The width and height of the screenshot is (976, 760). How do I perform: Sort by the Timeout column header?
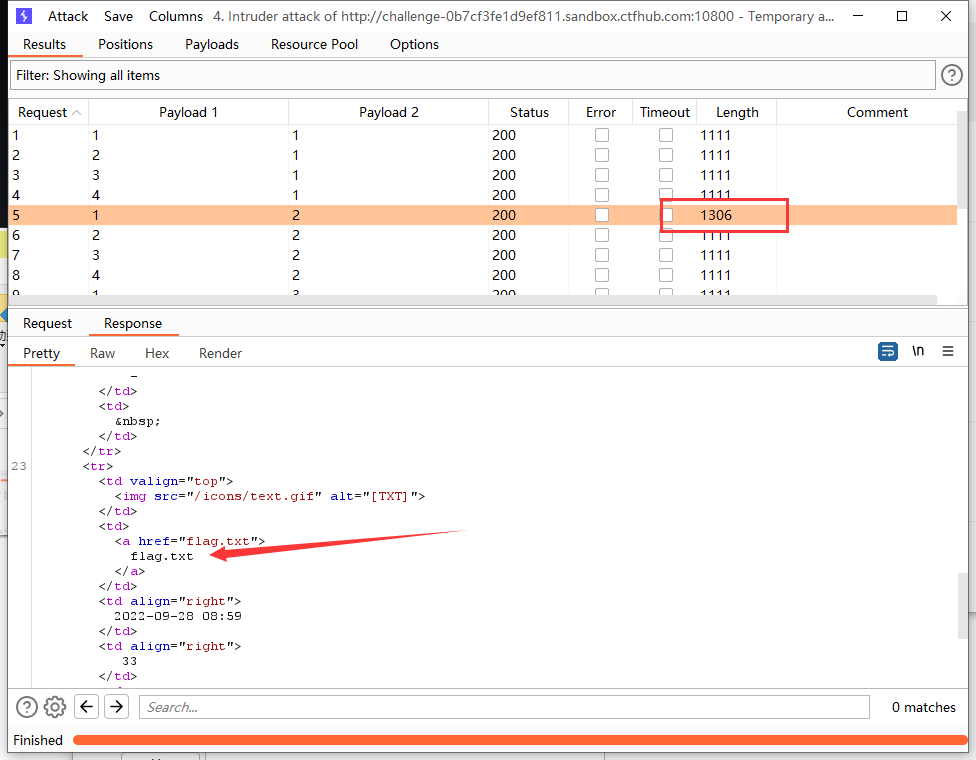(665, 112)
